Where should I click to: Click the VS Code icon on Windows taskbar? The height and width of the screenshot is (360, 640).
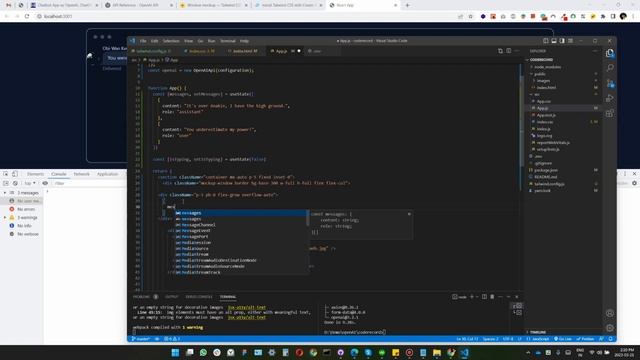pyautogui.click(x=465, y=353)
